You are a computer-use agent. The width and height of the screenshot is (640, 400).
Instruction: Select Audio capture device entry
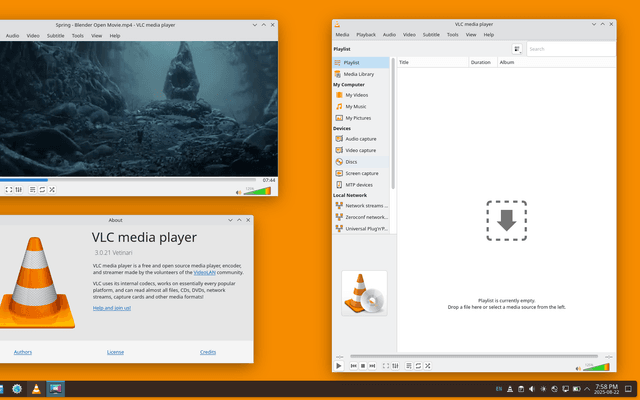[x=361, y=139]
